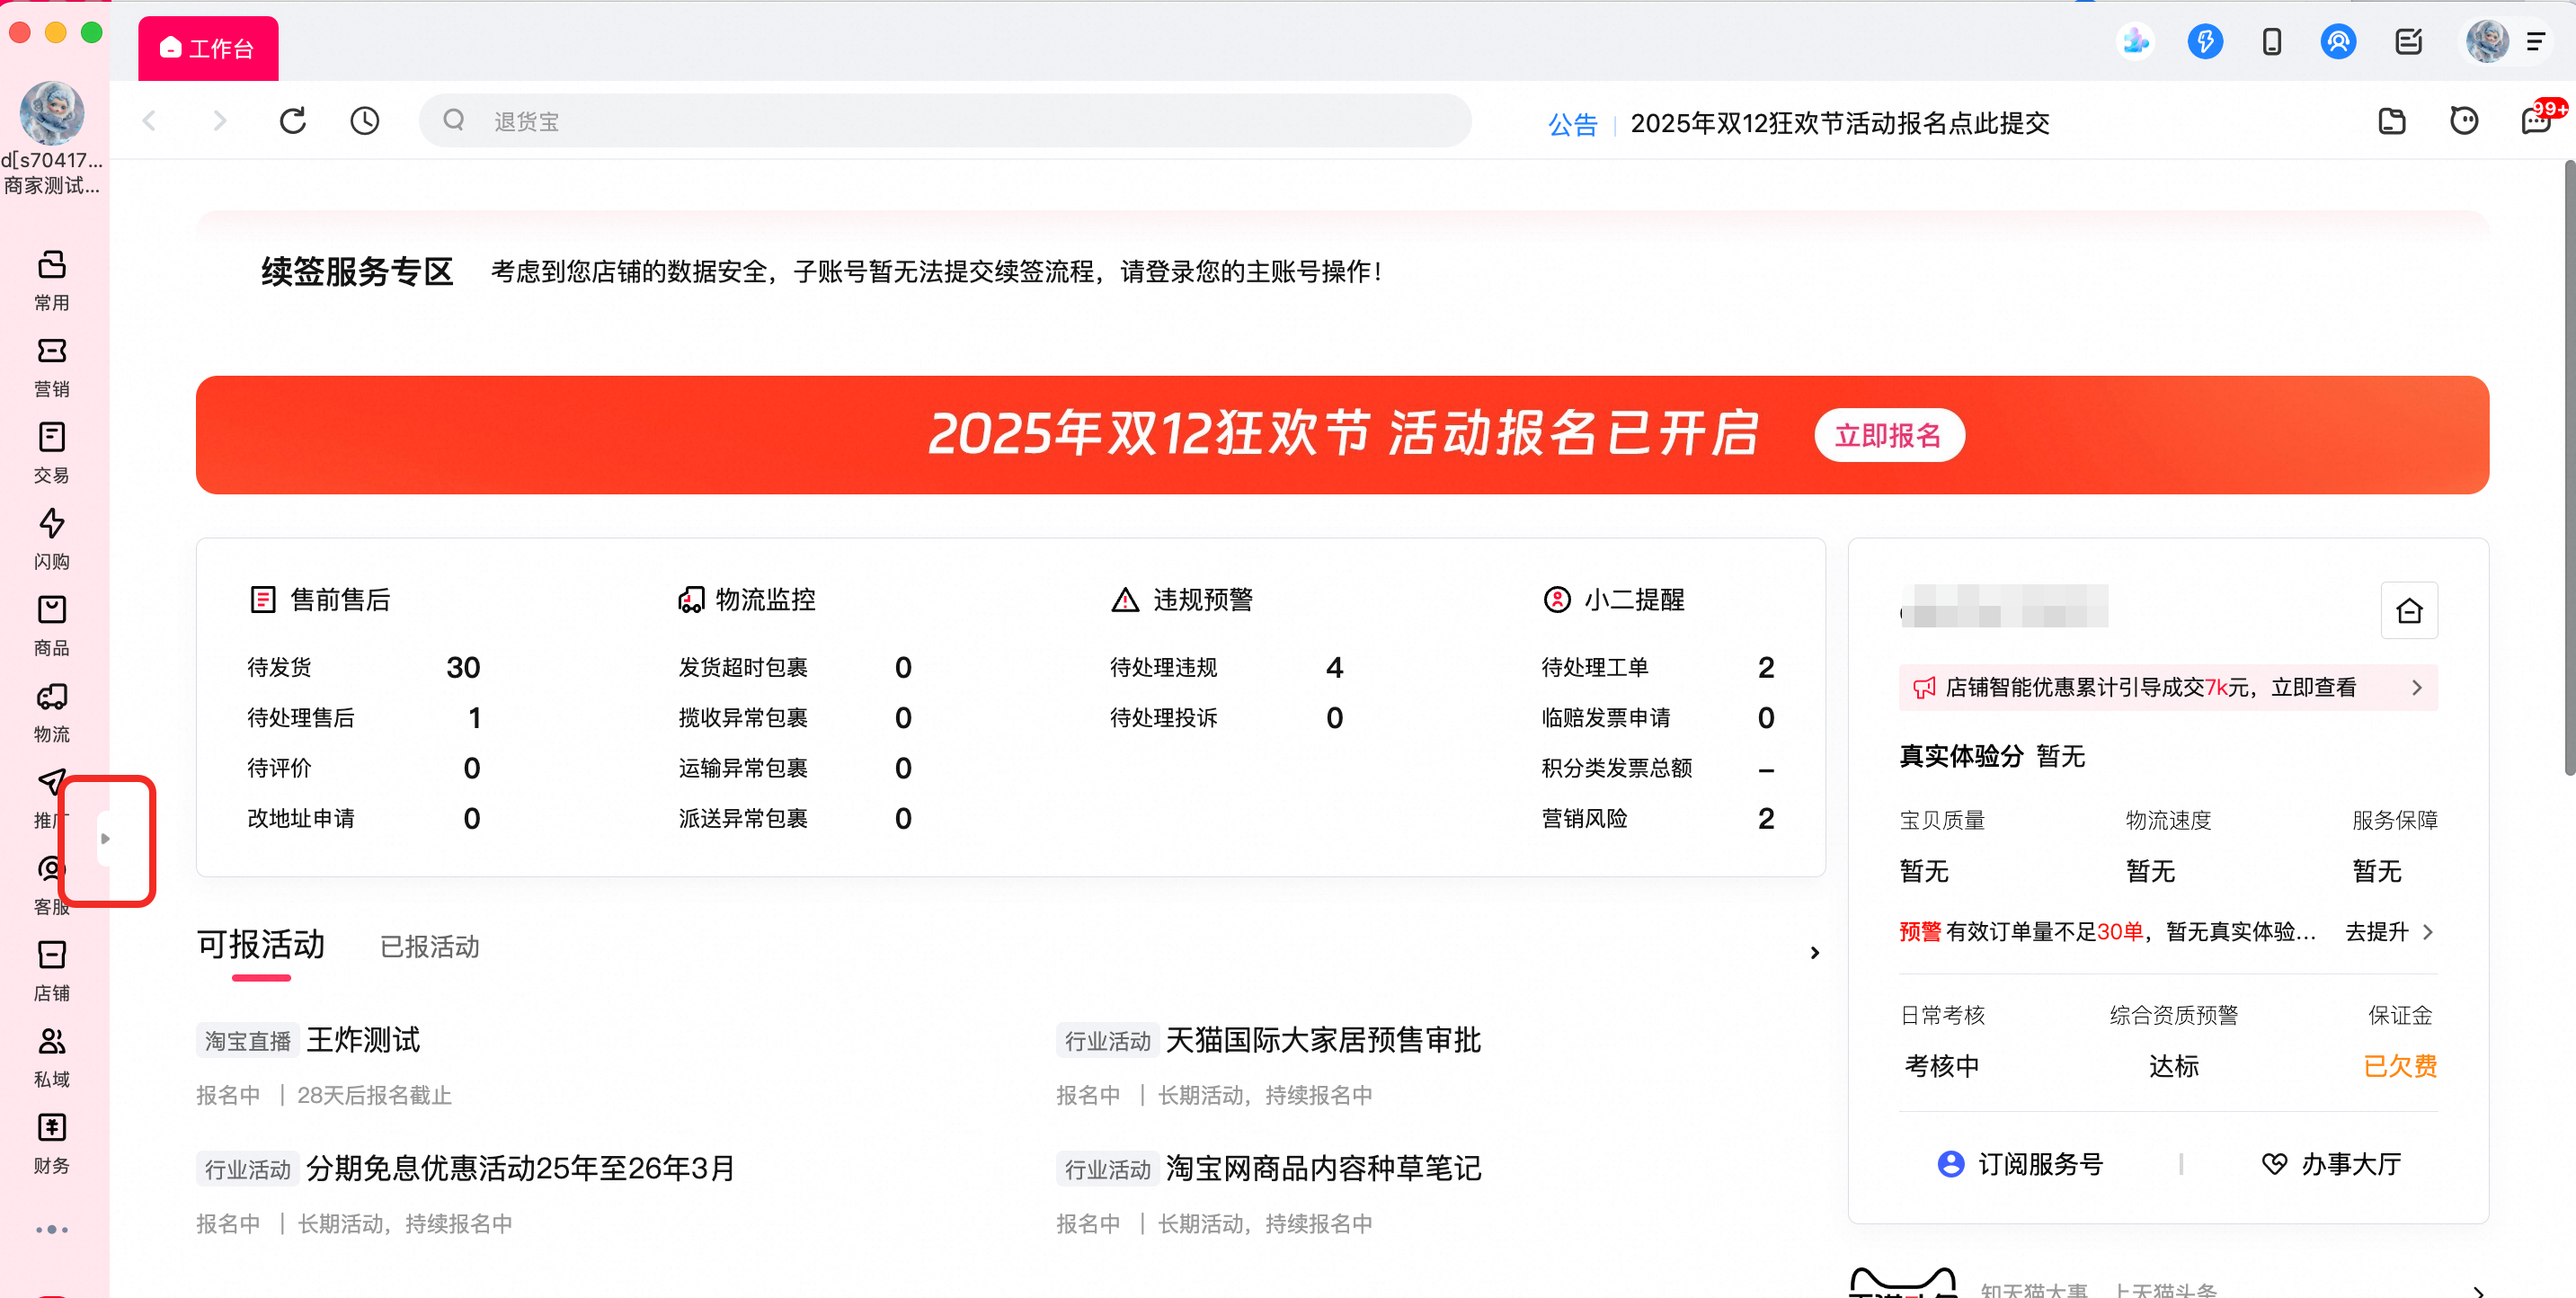This screenshot has width=2576, height=1298.
Task: Open 已欠费 deposit status
Action: pos(2399,1066)
